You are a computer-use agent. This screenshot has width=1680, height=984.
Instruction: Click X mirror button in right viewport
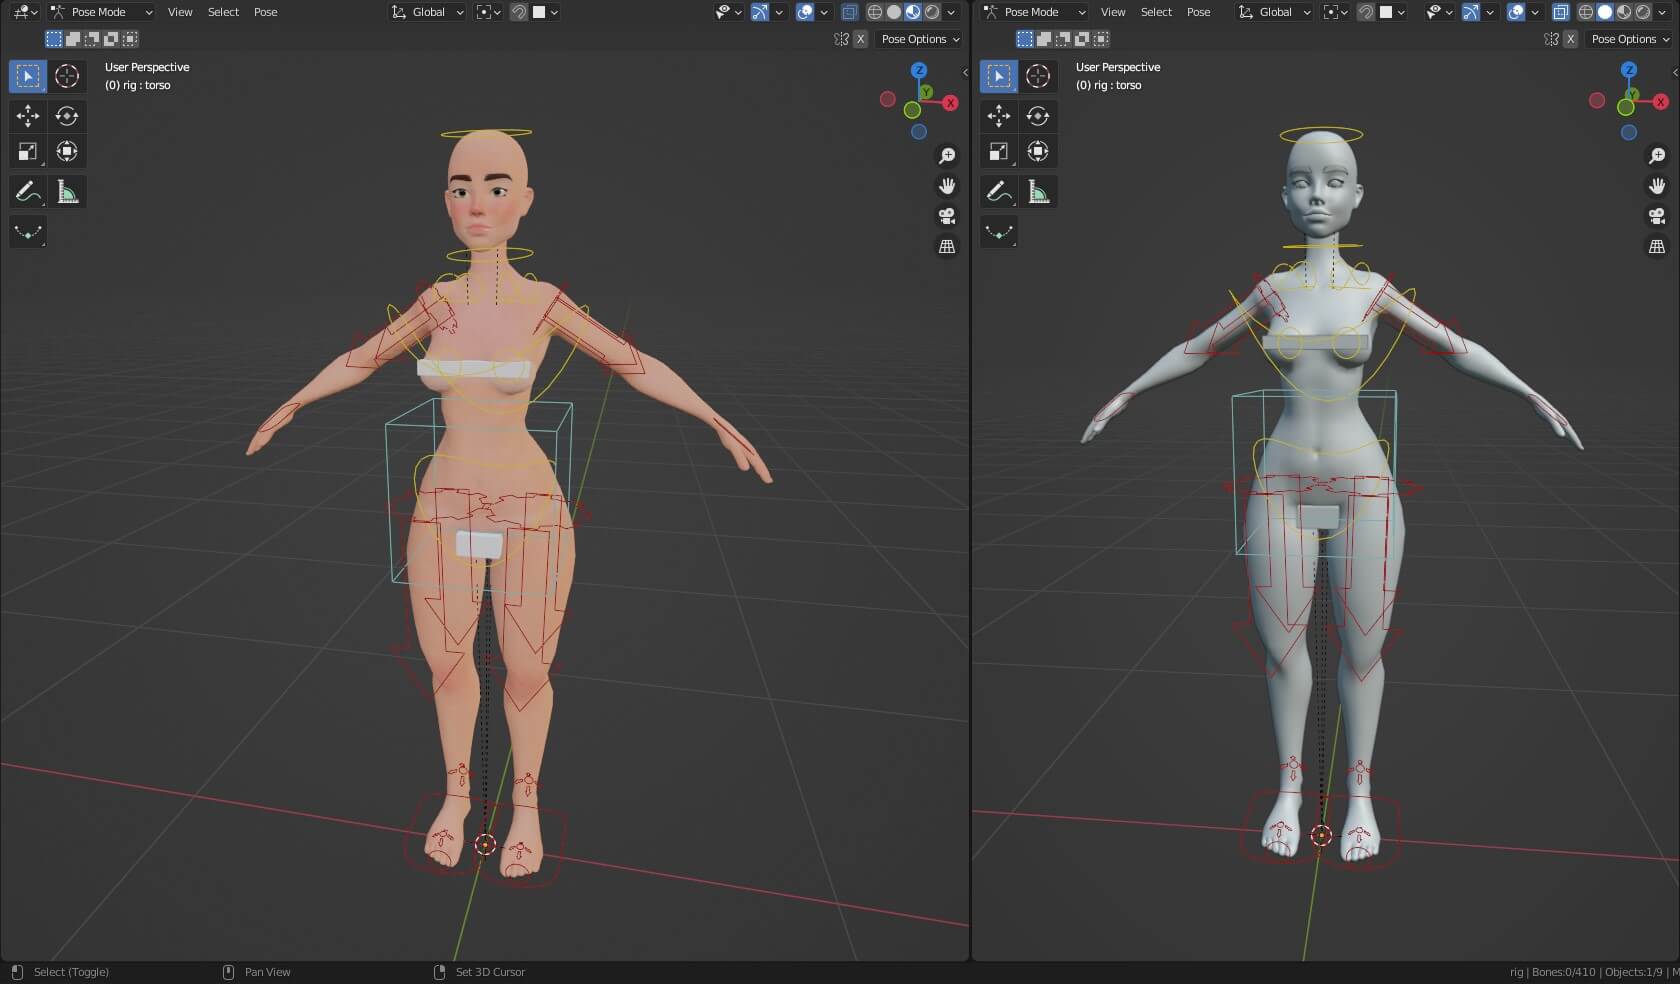click(x=1570, y=39)
